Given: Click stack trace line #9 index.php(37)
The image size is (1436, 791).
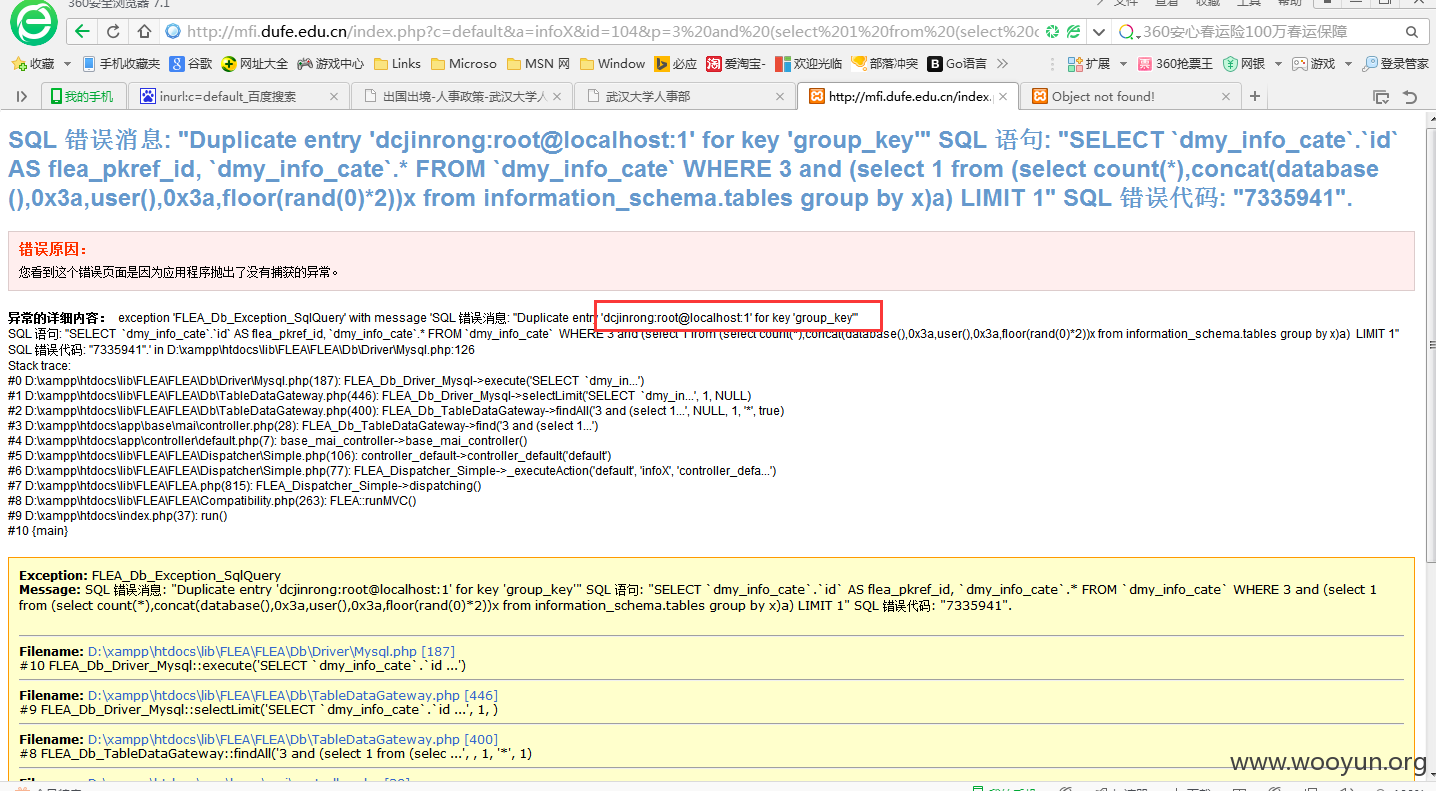Looking at the screenshot, I should point(118,516).
